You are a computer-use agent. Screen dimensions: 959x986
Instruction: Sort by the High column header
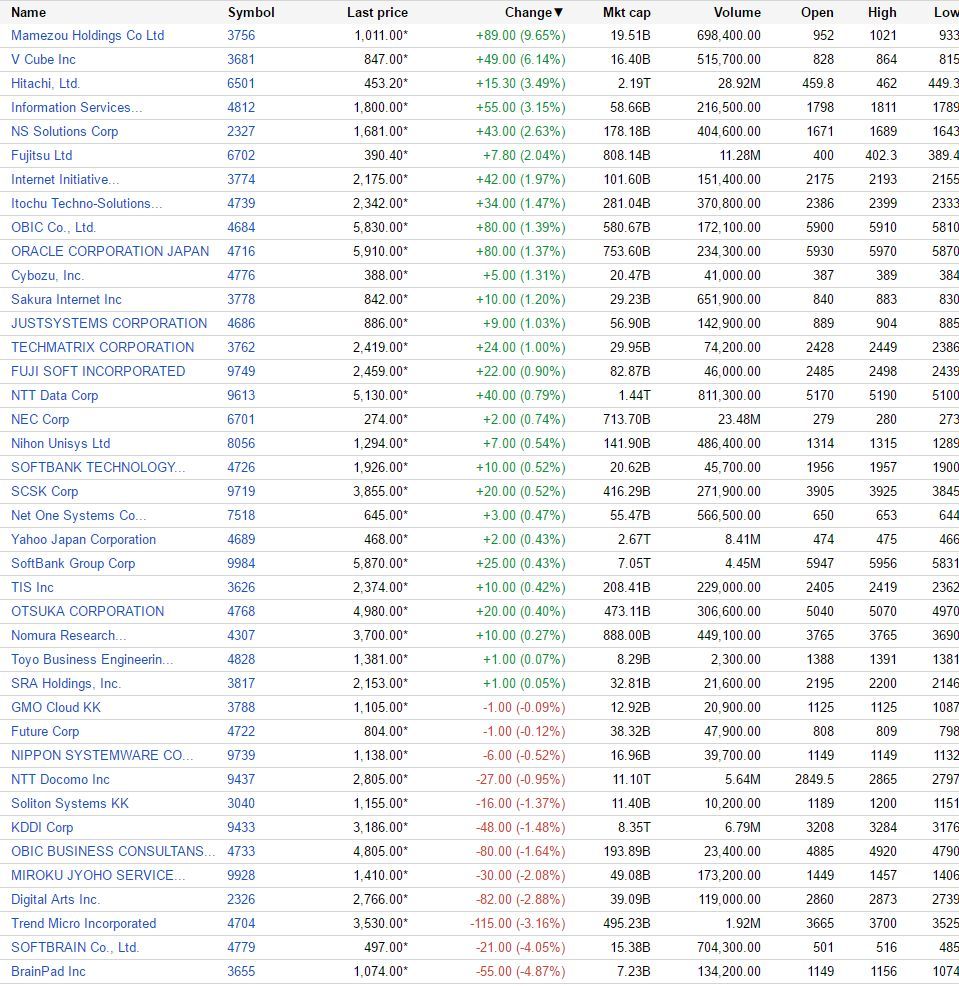882,13
